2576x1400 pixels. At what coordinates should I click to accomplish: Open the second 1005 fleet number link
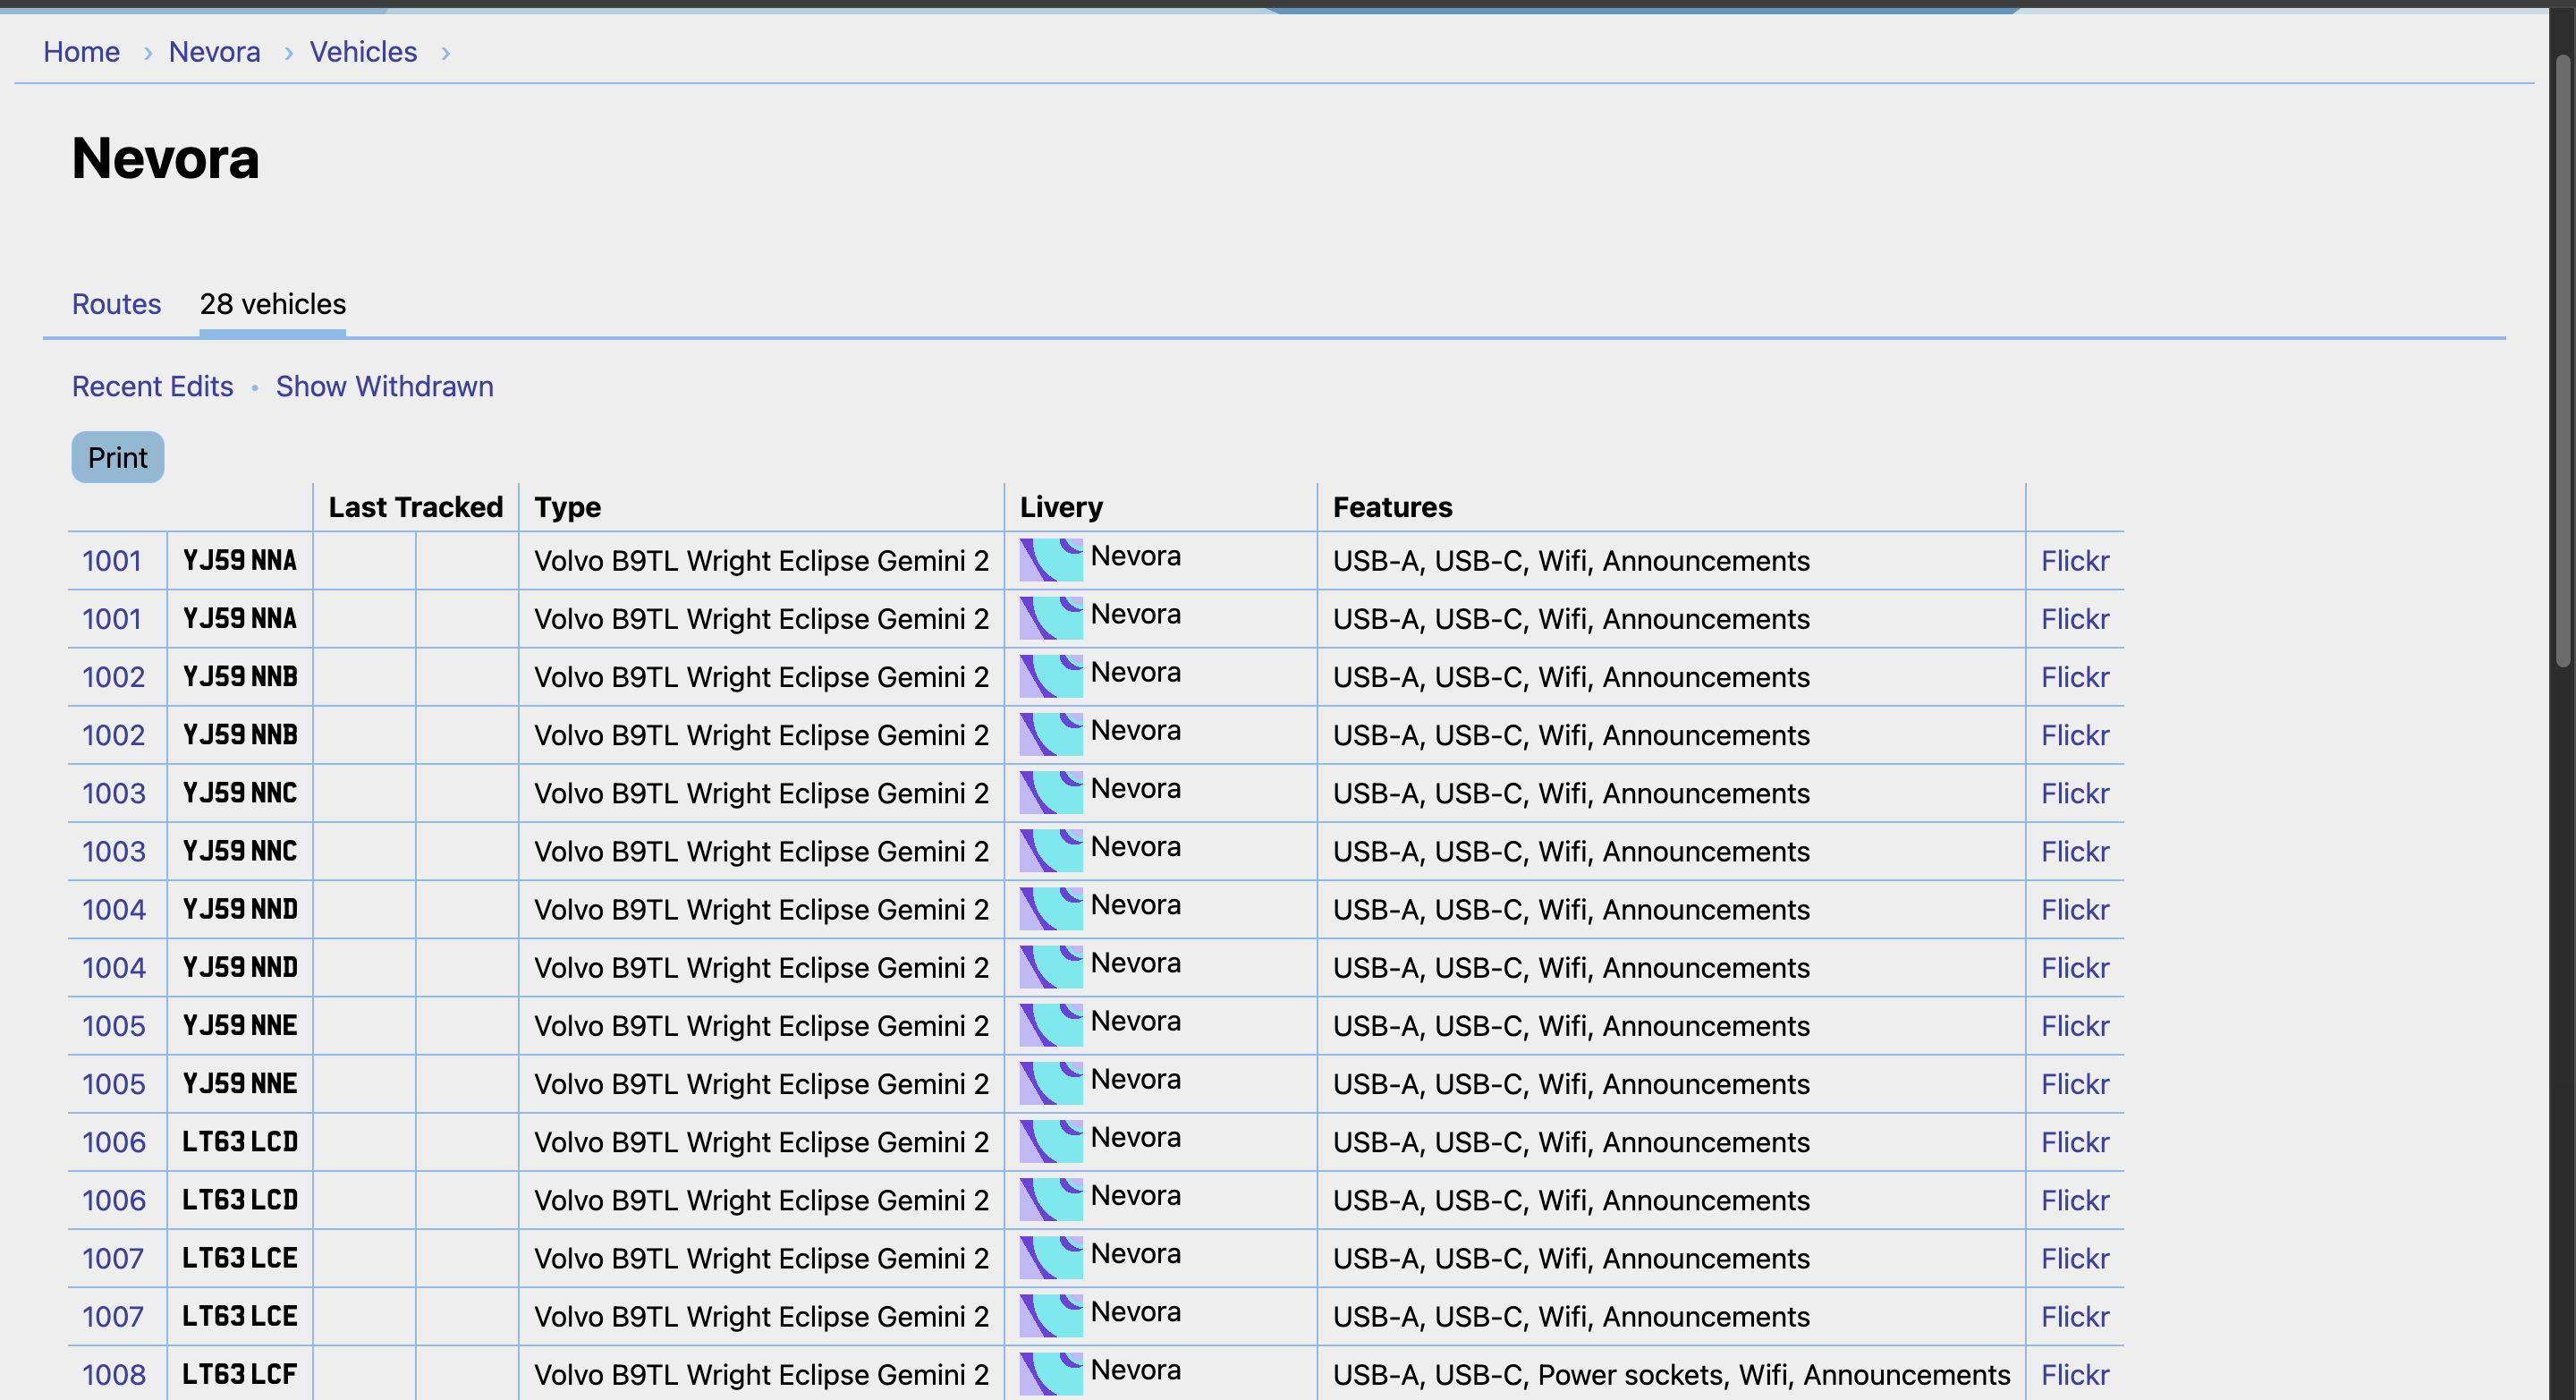coord(114,1084)
